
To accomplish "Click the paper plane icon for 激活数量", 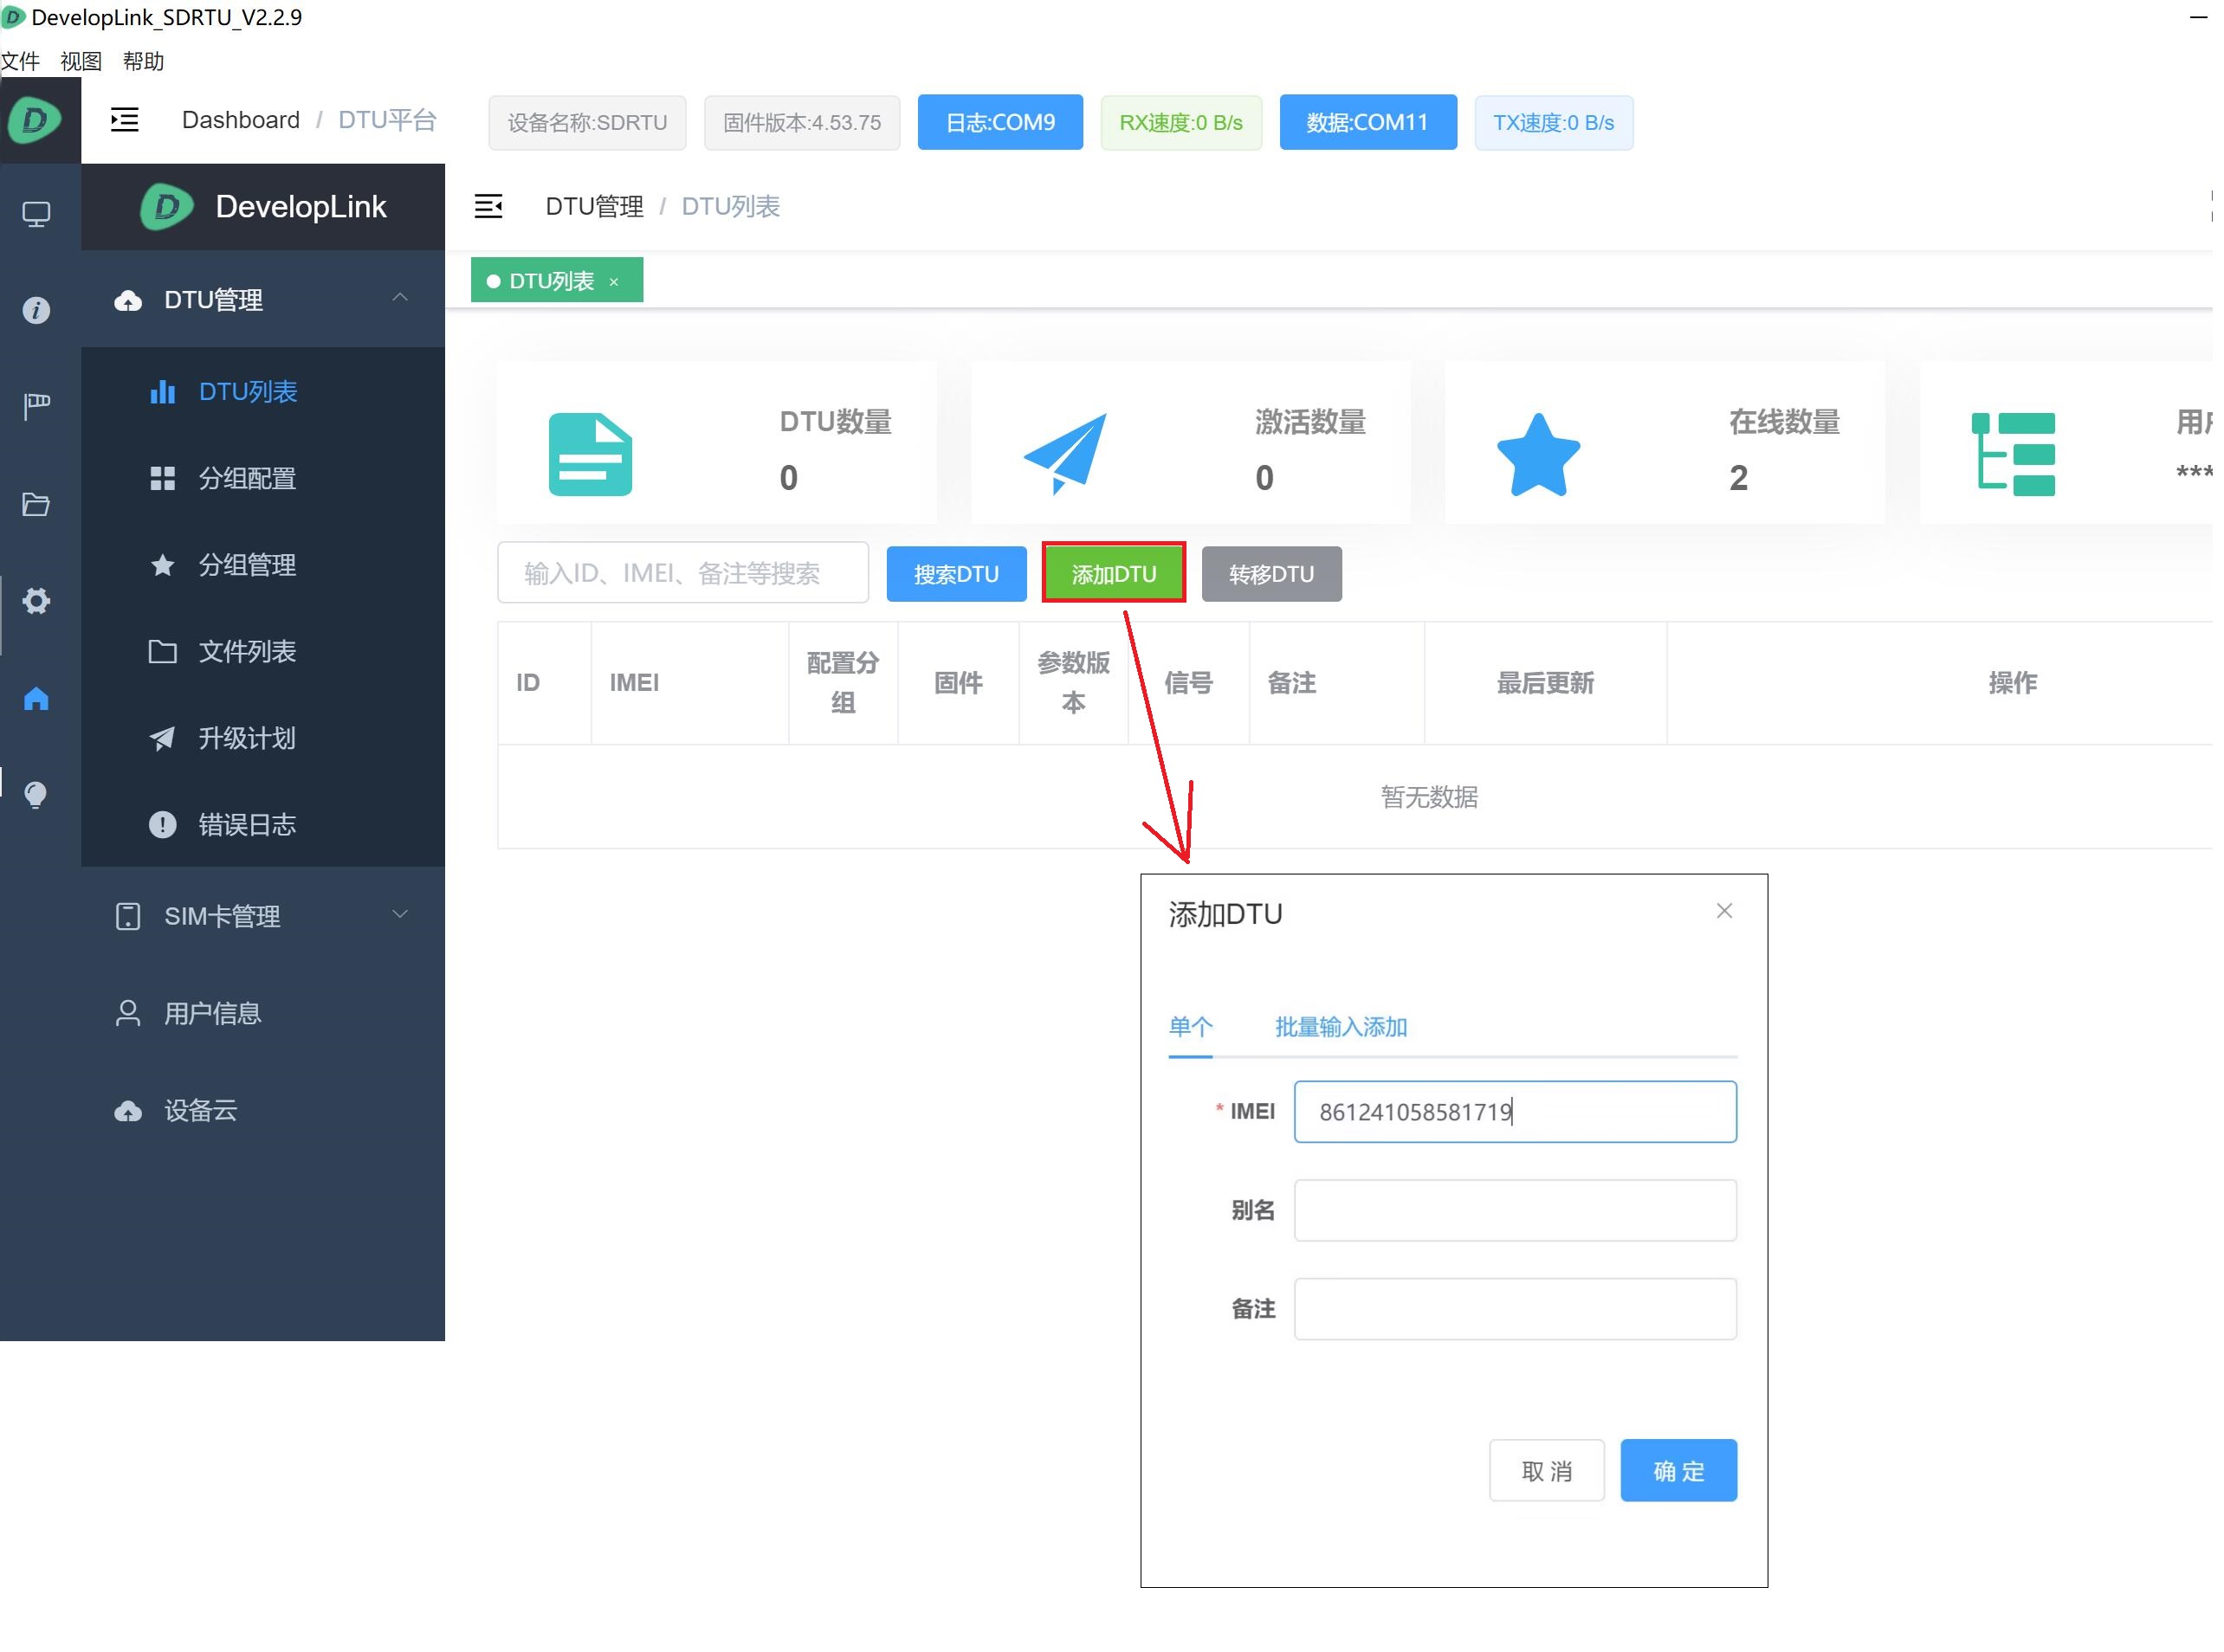I will click(1065, 455).
